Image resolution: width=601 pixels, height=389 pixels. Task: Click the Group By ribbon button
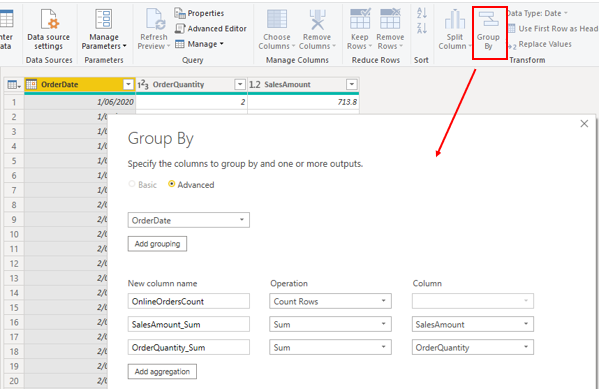pos(488,31)
